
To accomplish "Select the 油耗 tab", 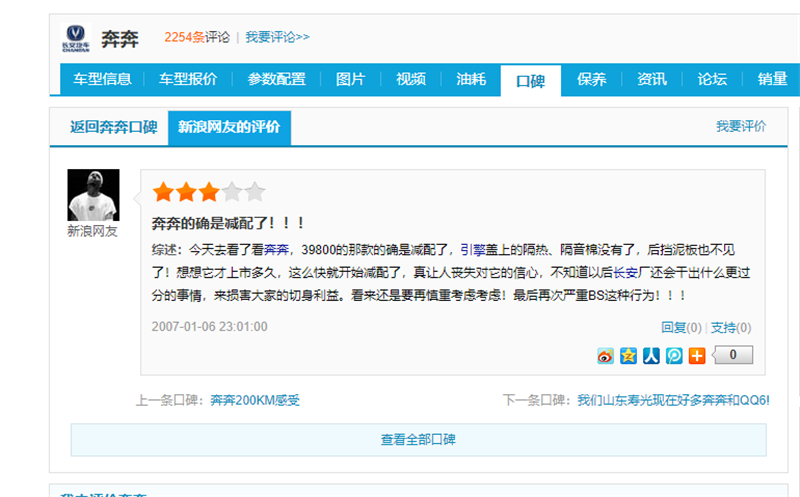I will coord(471,79).
